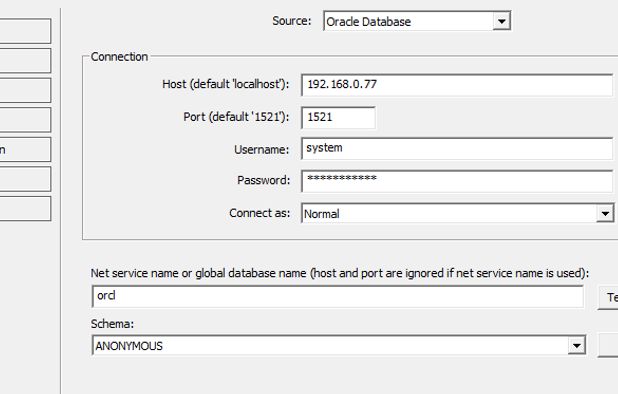Click the left sidebar button ending in 'n'
Image resolution: width=618 pixels, height=394 pixels.
(25, 149)
